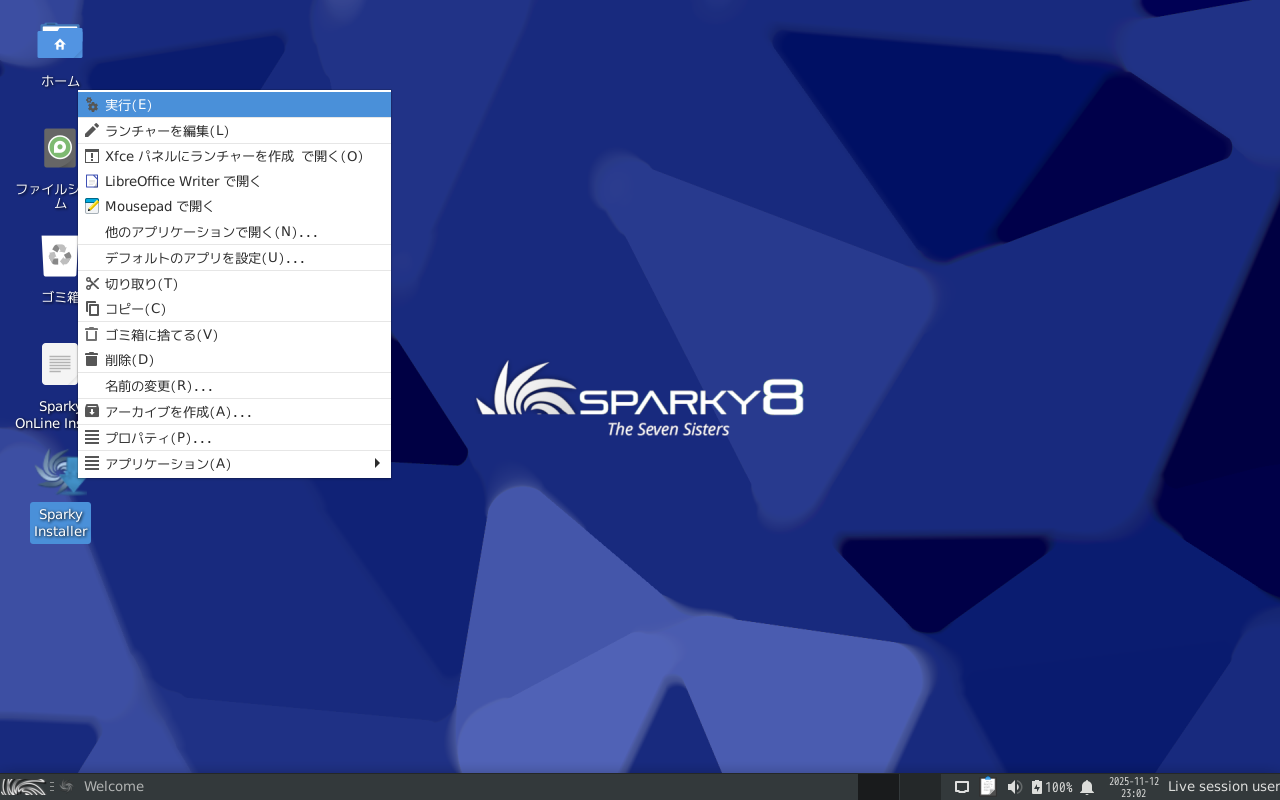Viewport: 1280px width, 800px height.
Task: Select ランチャーを編集(L) menu entry
Action: point(234,131)
